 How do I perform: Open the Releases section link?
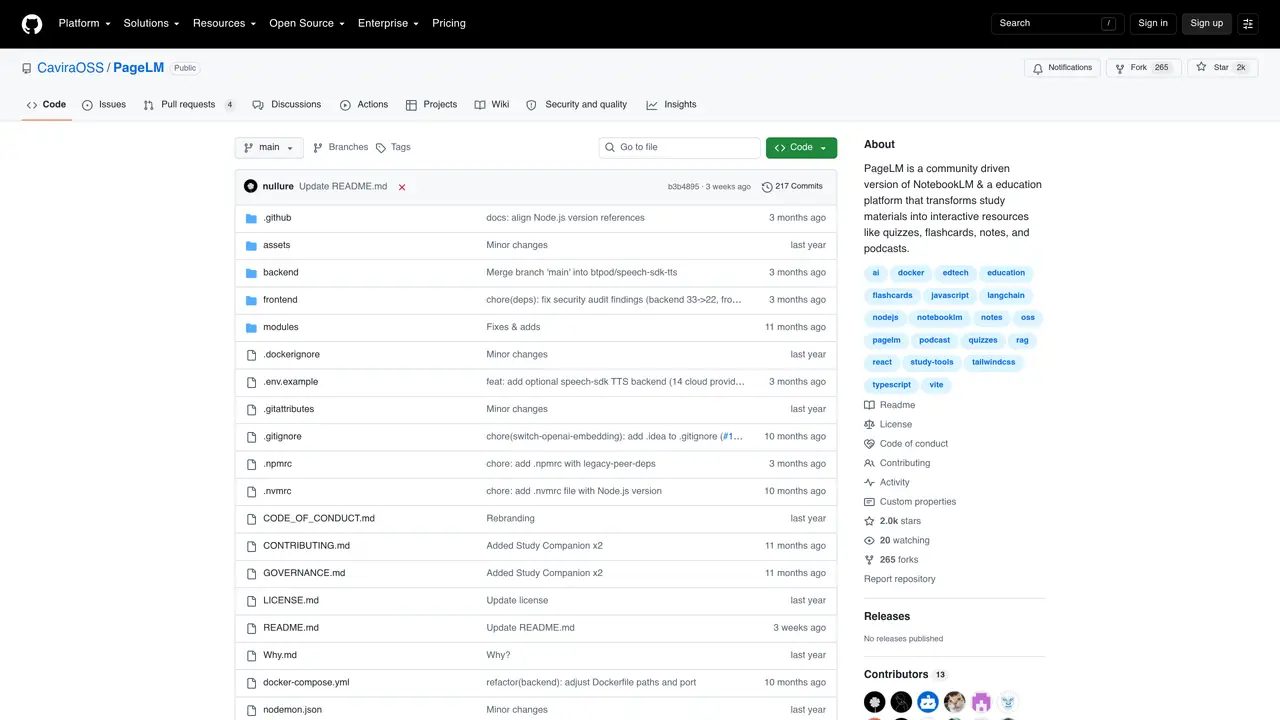pyautogui.click(x=887, y=616)
